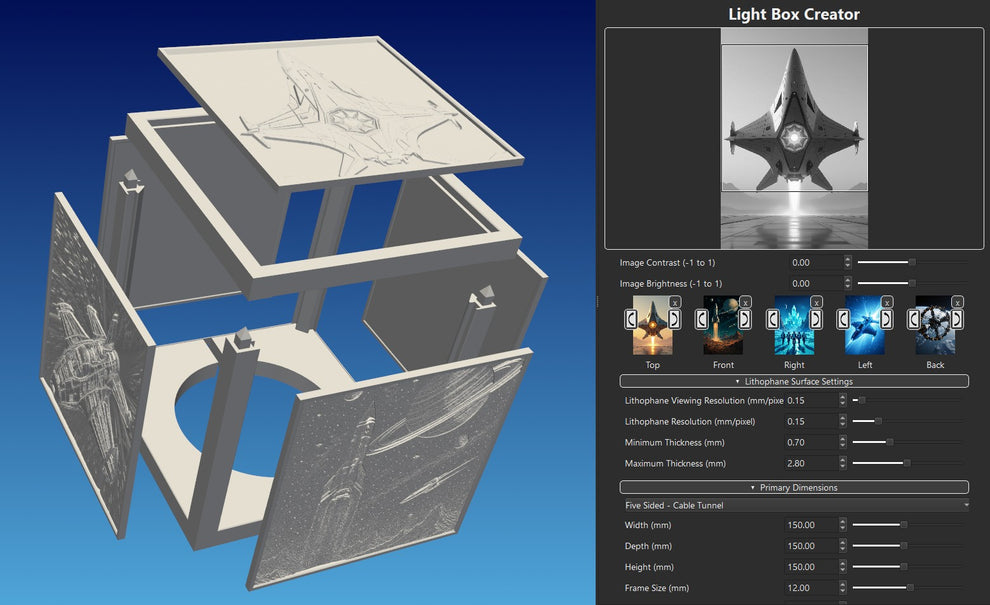Select the Front image thumbnail
Viewport: 990px width, 605px height.
point(723,325)
